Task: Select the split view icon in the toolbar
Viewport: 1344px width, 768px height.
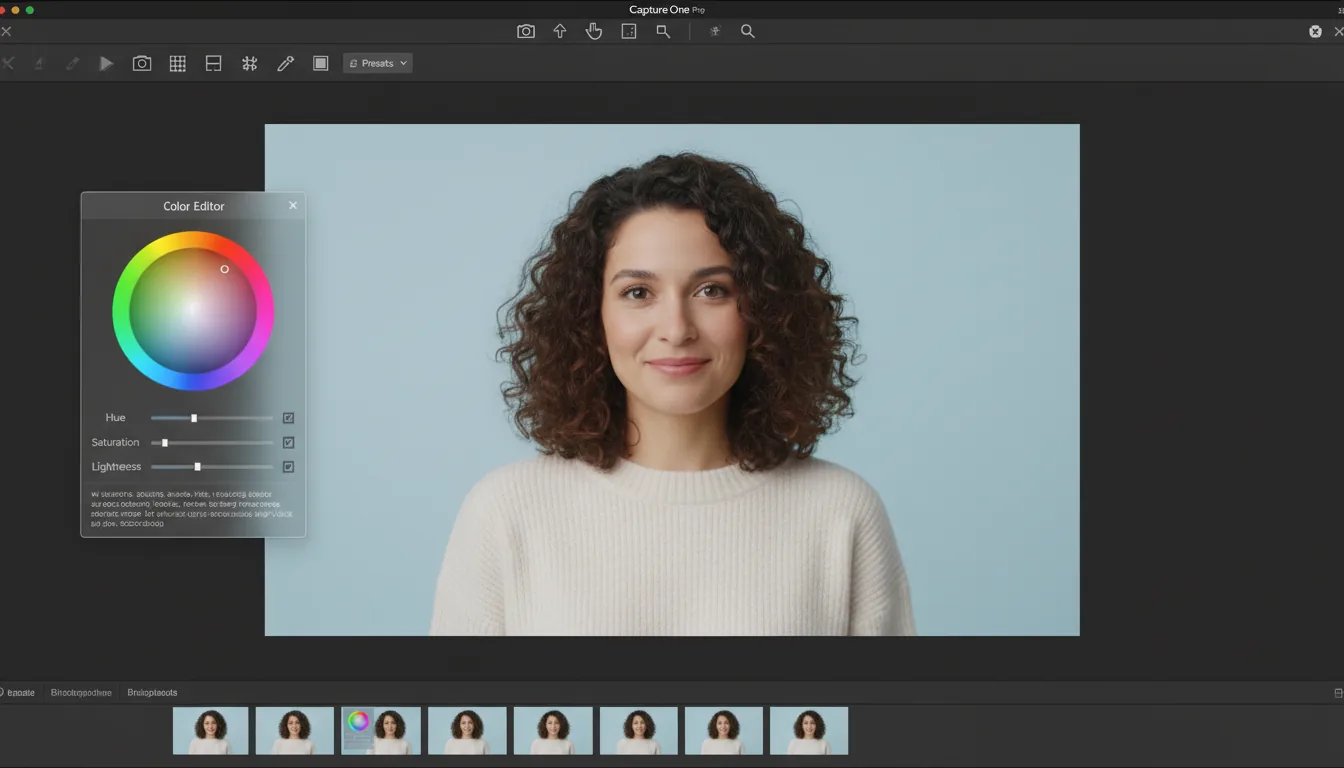Action: click(212, 63)
